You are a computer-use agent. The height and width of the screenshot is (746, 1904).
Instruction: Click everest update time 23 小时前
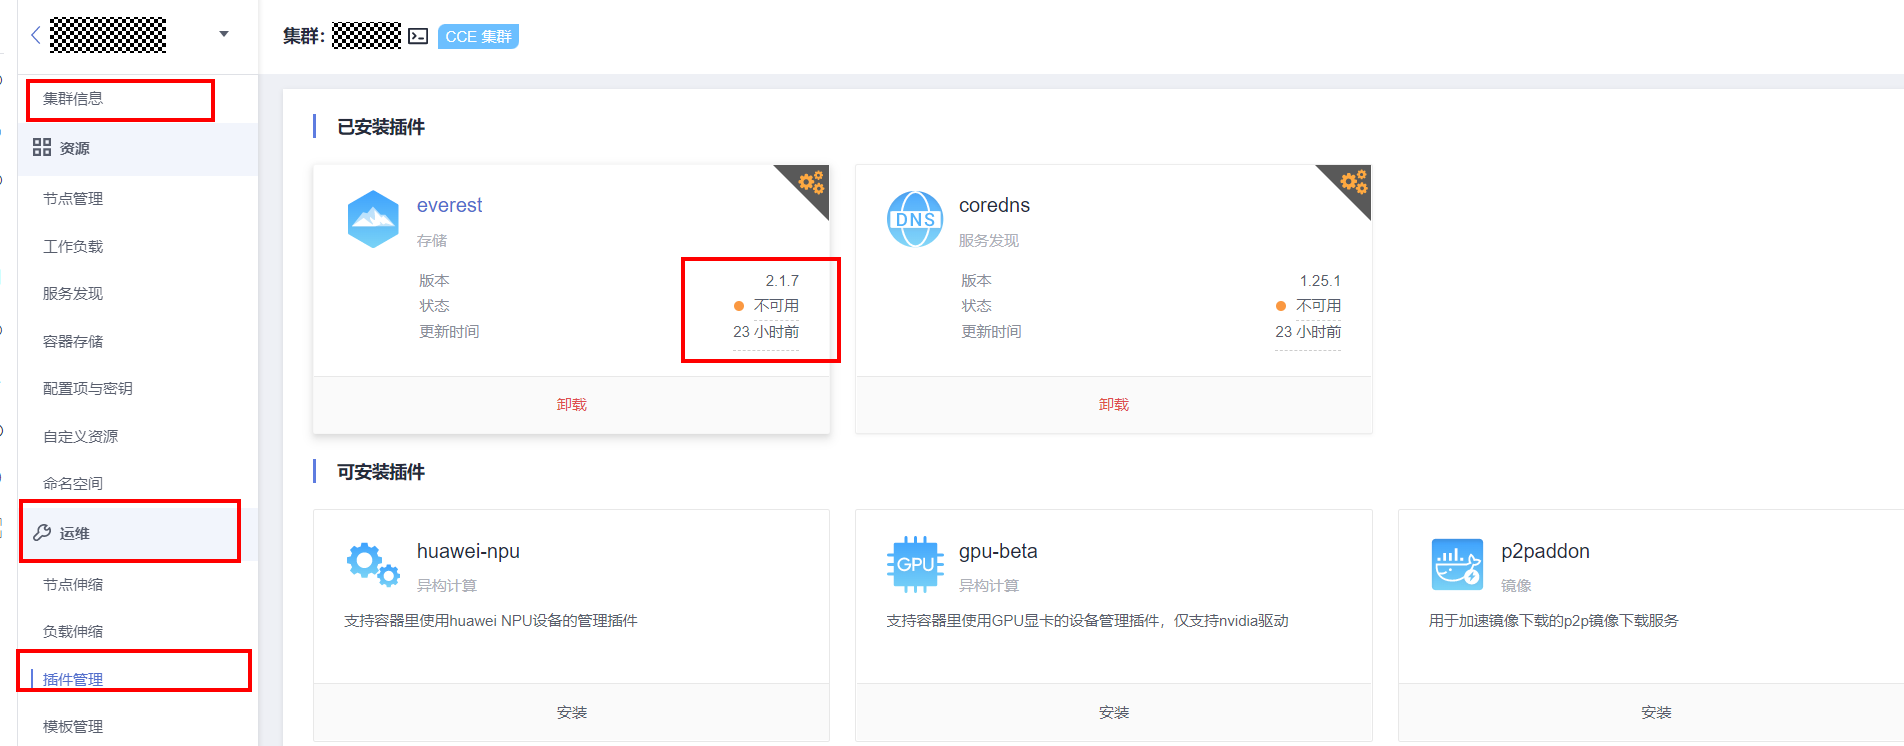coord(766,332)
